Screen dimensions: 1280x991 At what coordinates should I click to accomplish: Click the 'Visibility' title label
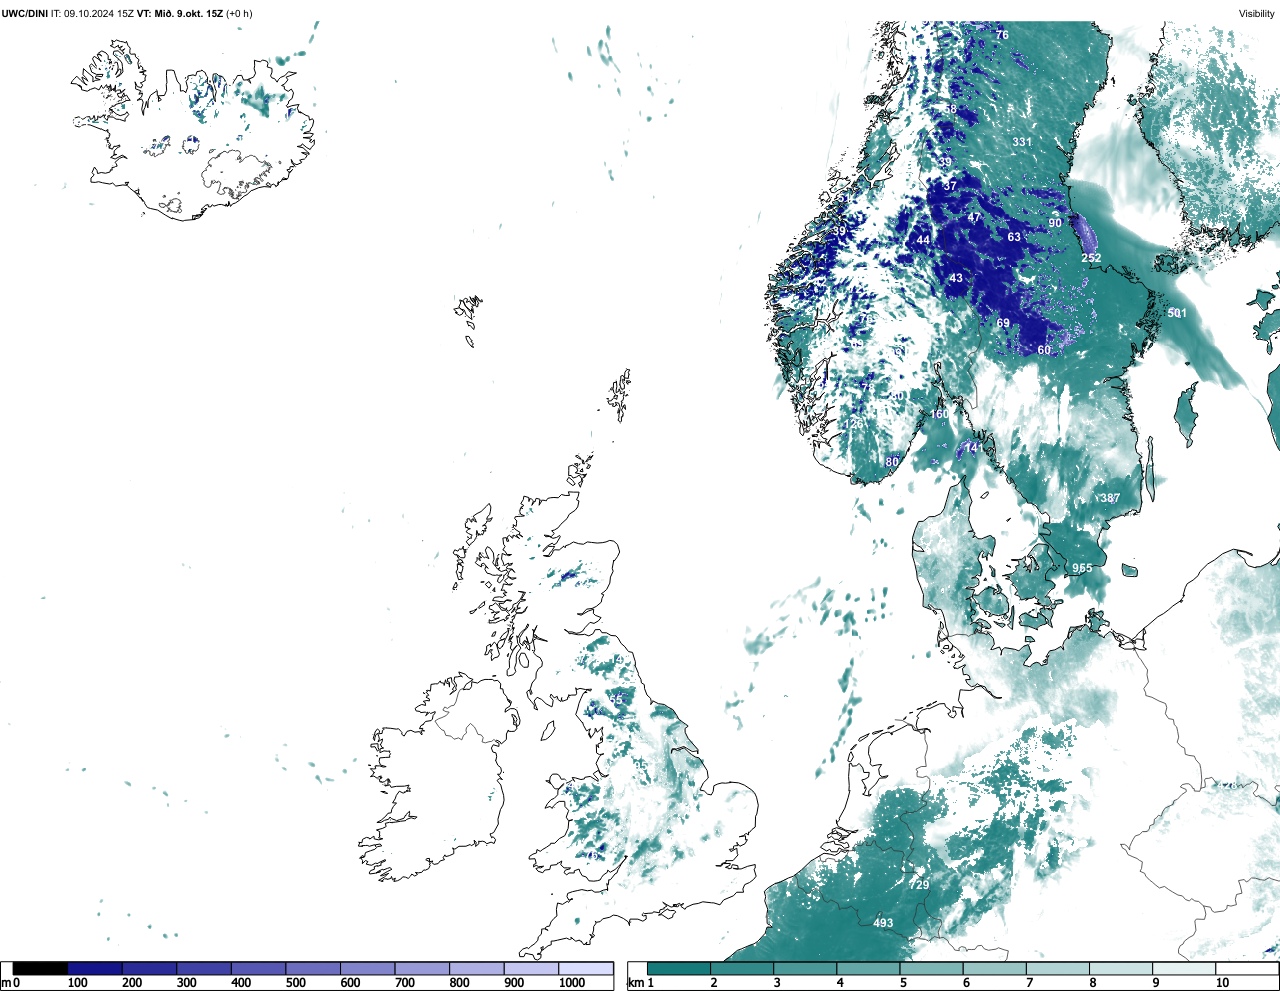(x=1256, y=13)
